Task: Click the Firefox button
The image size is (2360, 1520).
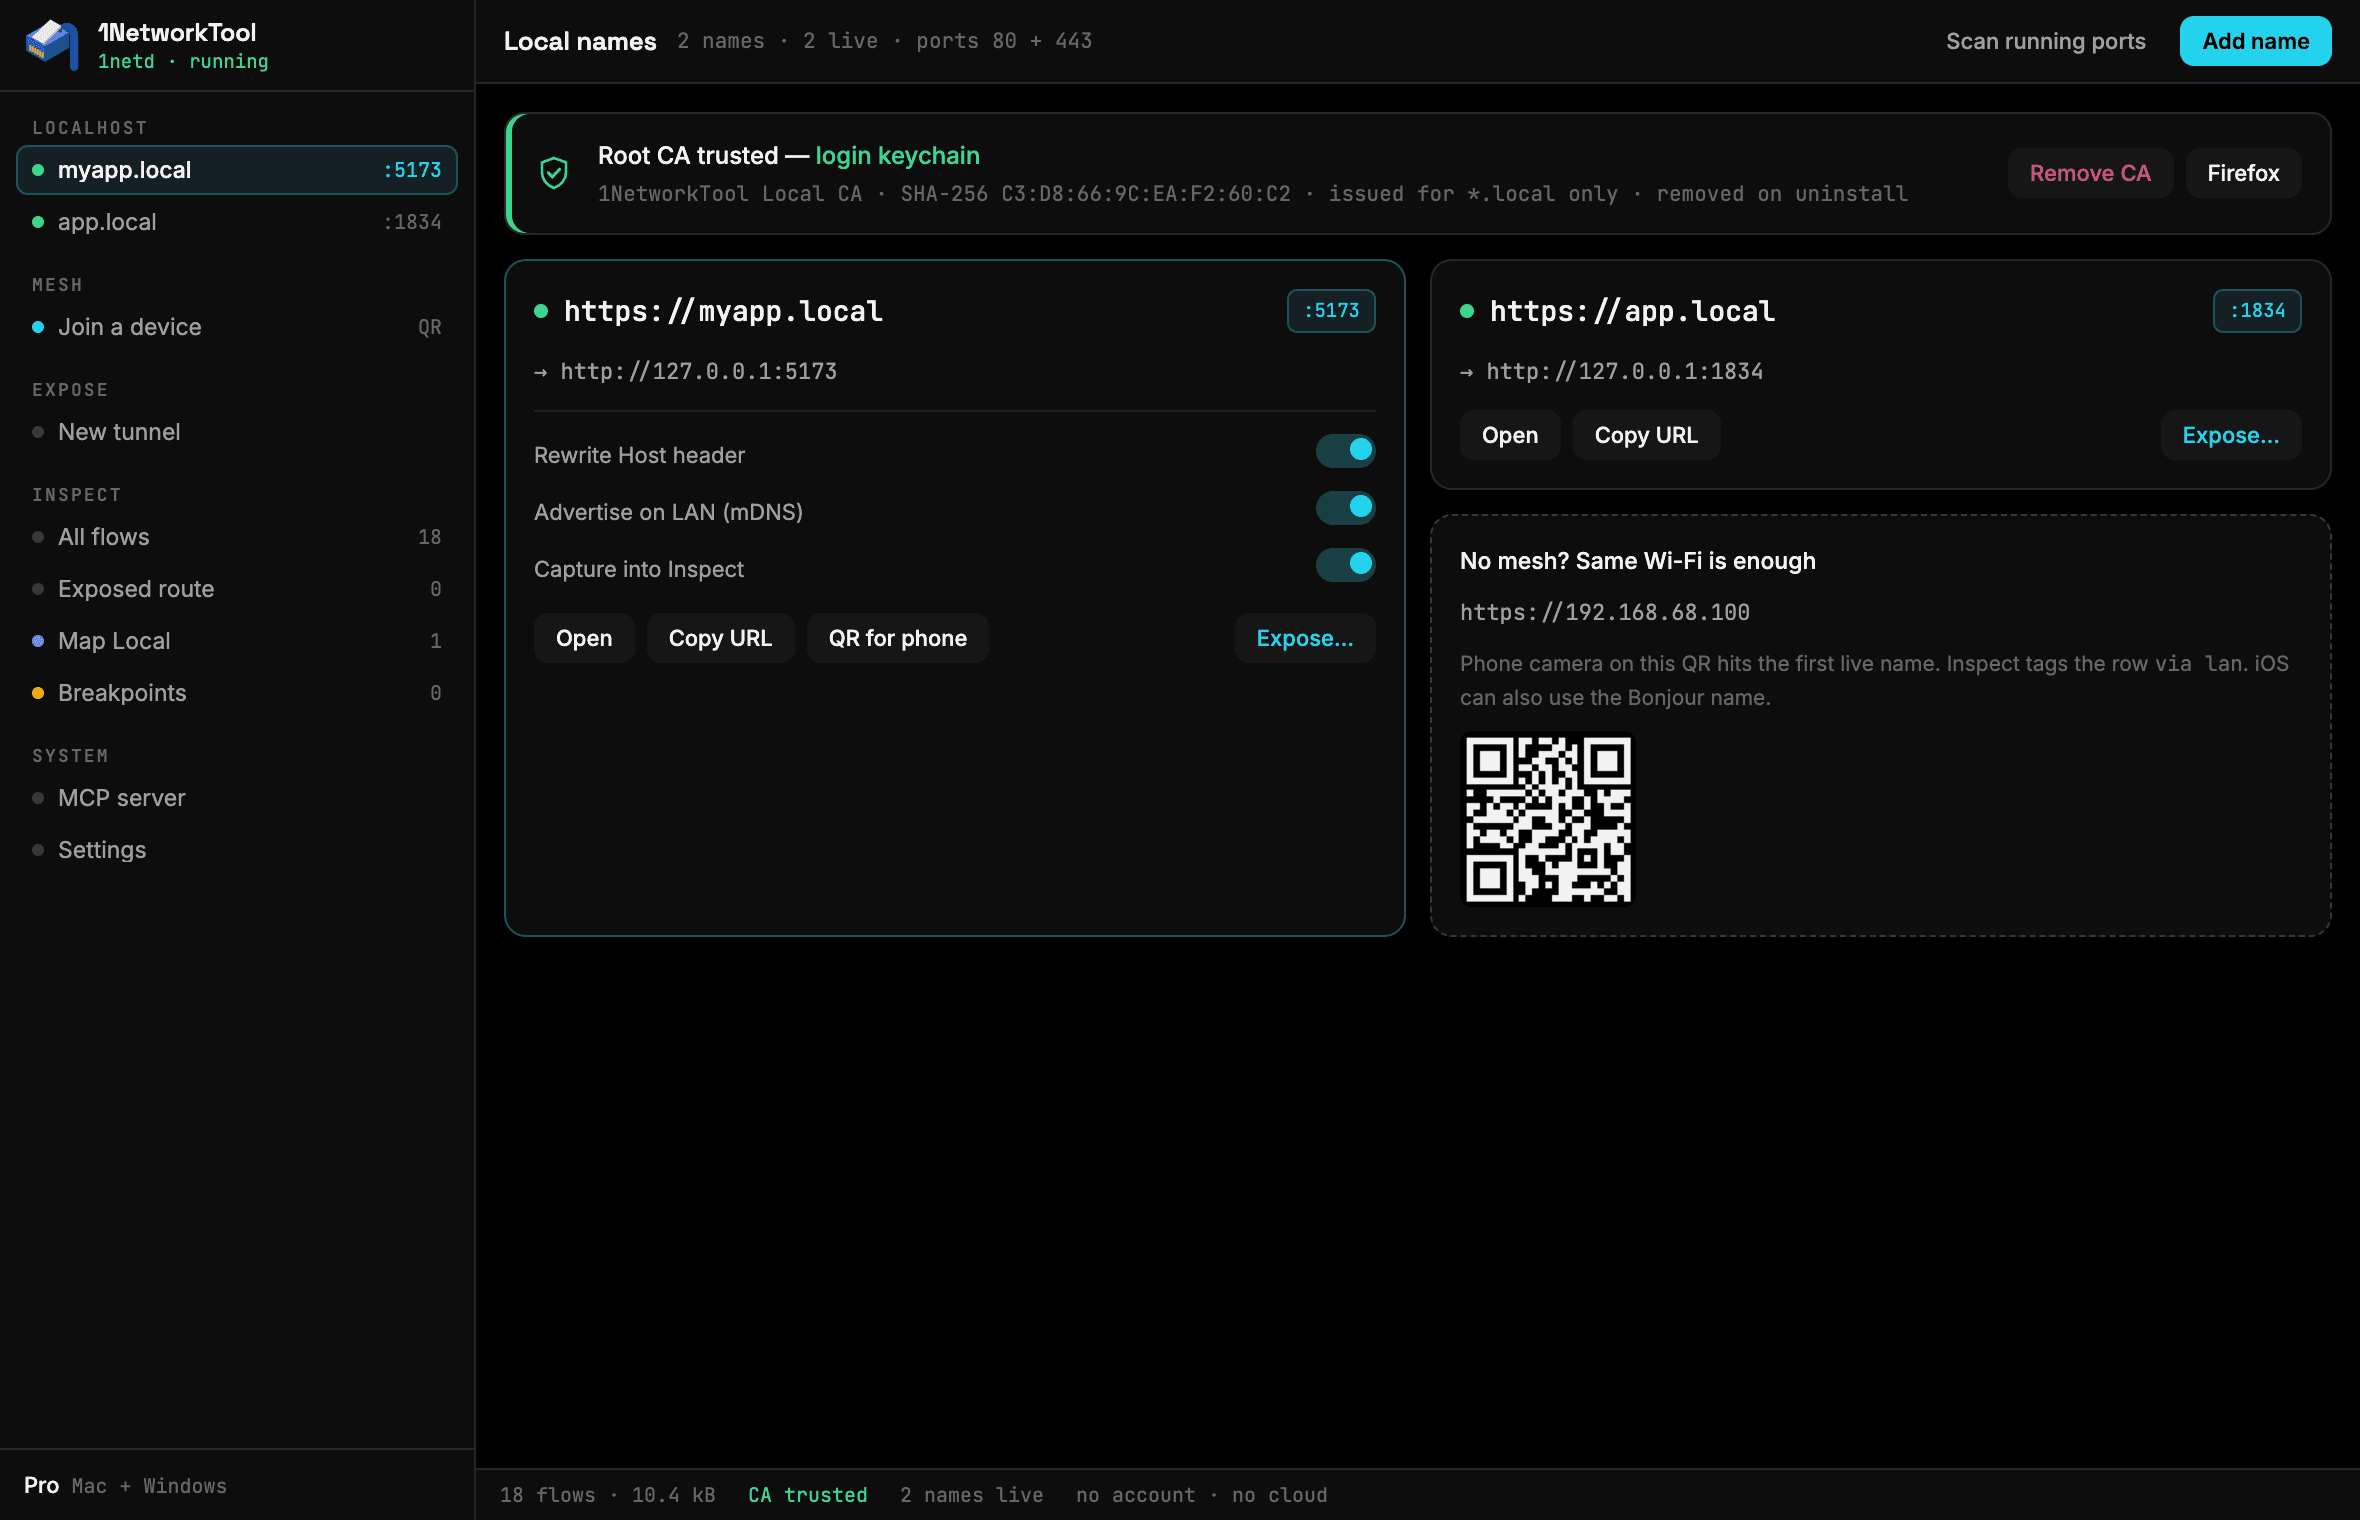Action: click(x=2243, y=173)
